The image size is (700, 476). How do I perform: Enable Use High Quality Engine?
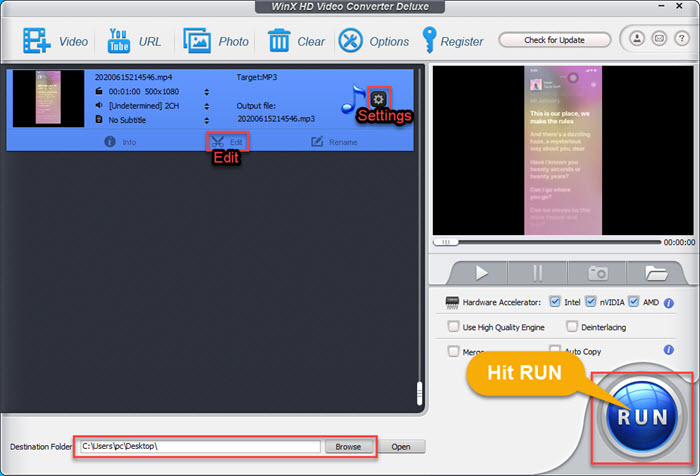[x=454, y=326]
